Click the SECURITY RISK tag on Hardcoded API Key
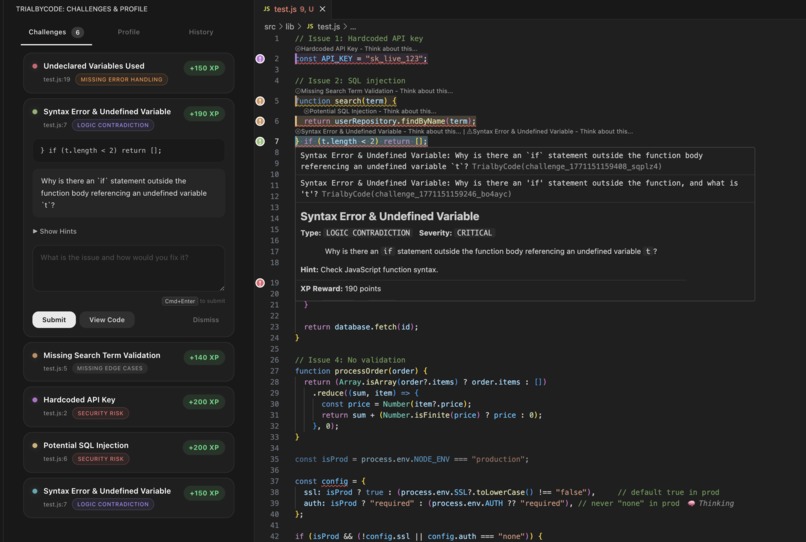This screenshot has width=806, height=542. click(100, 413)
